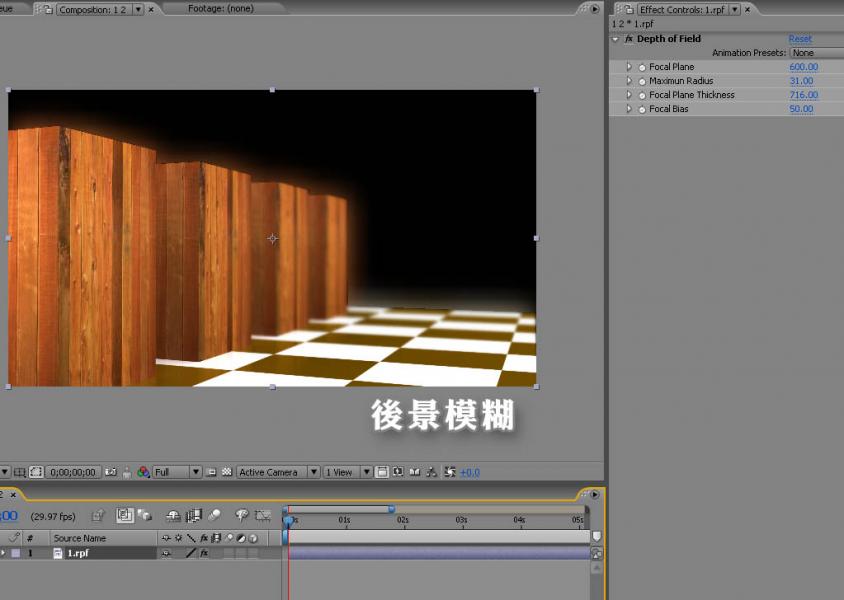Enable the Maximun Radius stopwatch
The height and width of the screenshot is (600, 844).
[642, 82]
